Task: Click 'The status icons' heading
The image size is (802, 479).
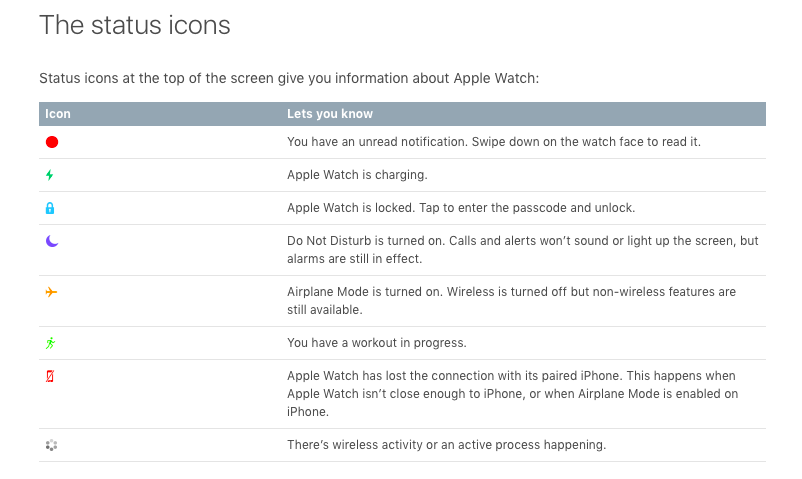Action: (x=135, y=25)
